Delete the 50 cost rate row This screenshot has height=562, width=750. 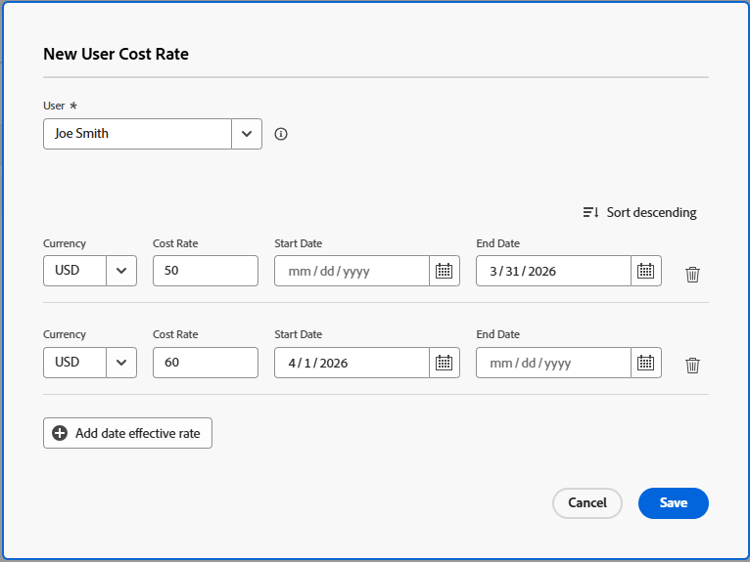coord(692,273)
